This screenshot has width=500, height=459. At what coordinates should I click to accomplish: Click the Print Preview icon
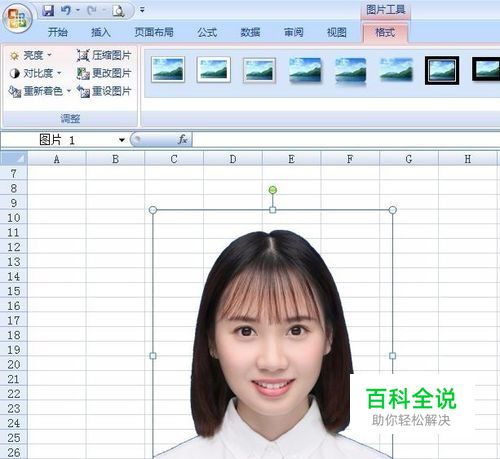click(118, 11)
